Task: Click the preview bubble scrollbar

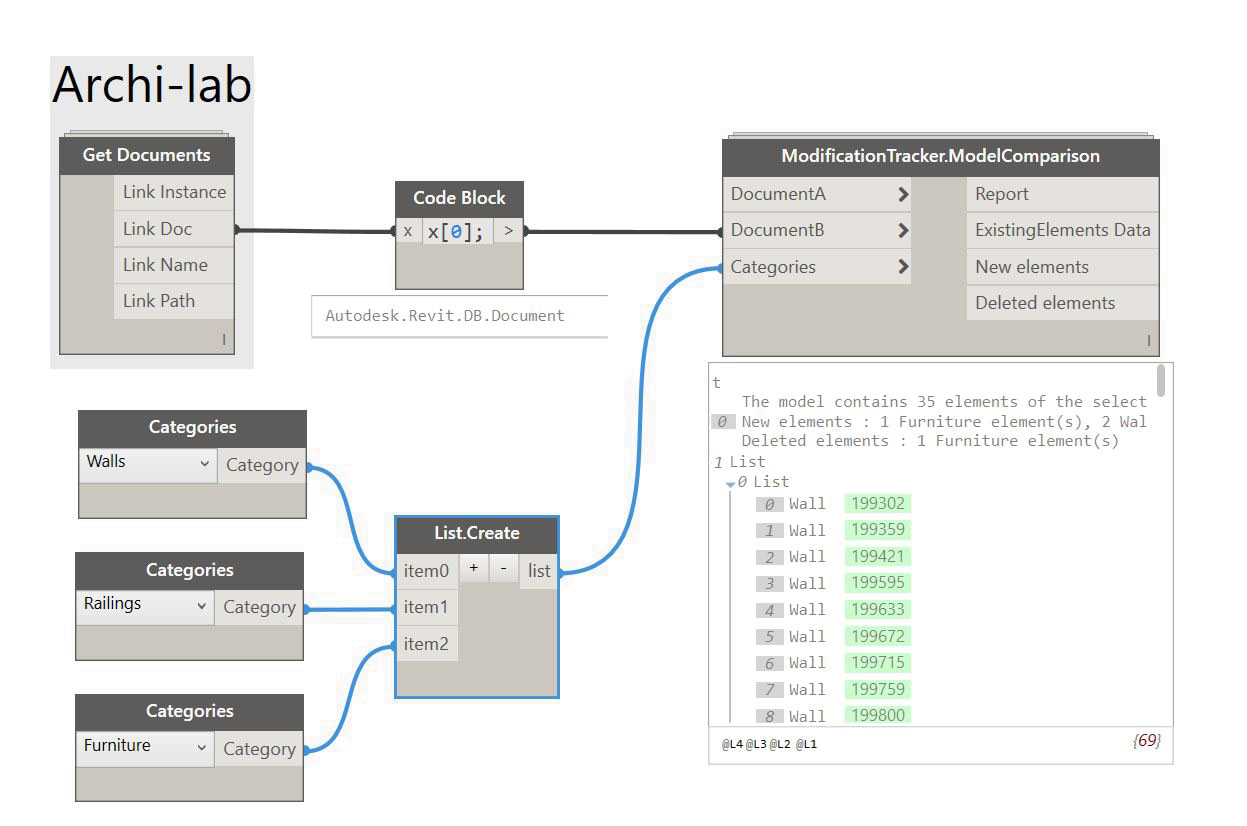Action: 1160,381
